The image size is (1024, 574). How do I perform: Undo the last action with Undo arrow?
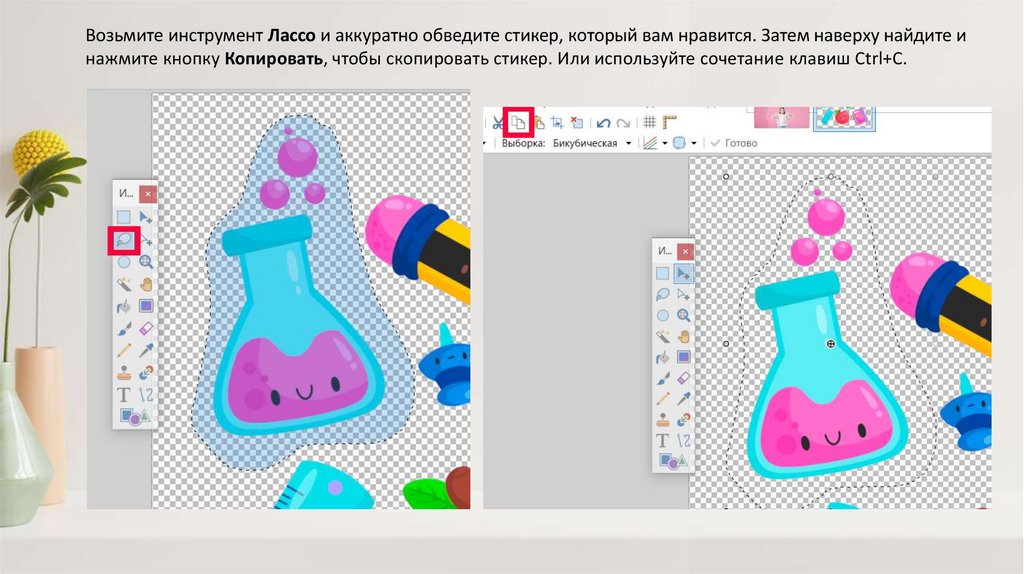(603, 123)
